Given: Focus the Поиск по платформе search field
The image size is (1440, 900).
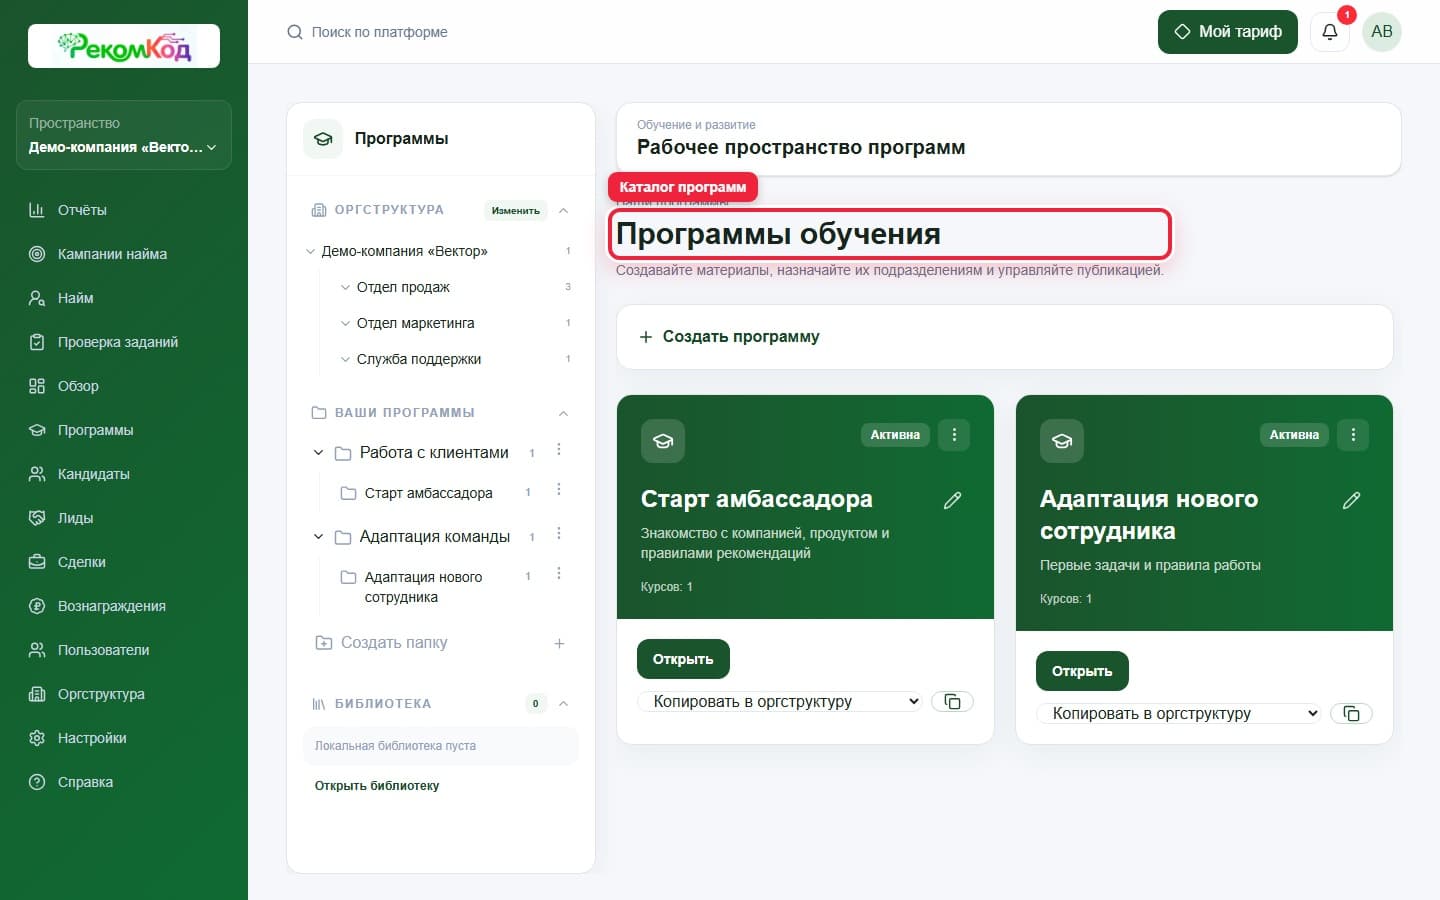Looking at the screenshot, I should pyautogui.click(x=380, y=32).
